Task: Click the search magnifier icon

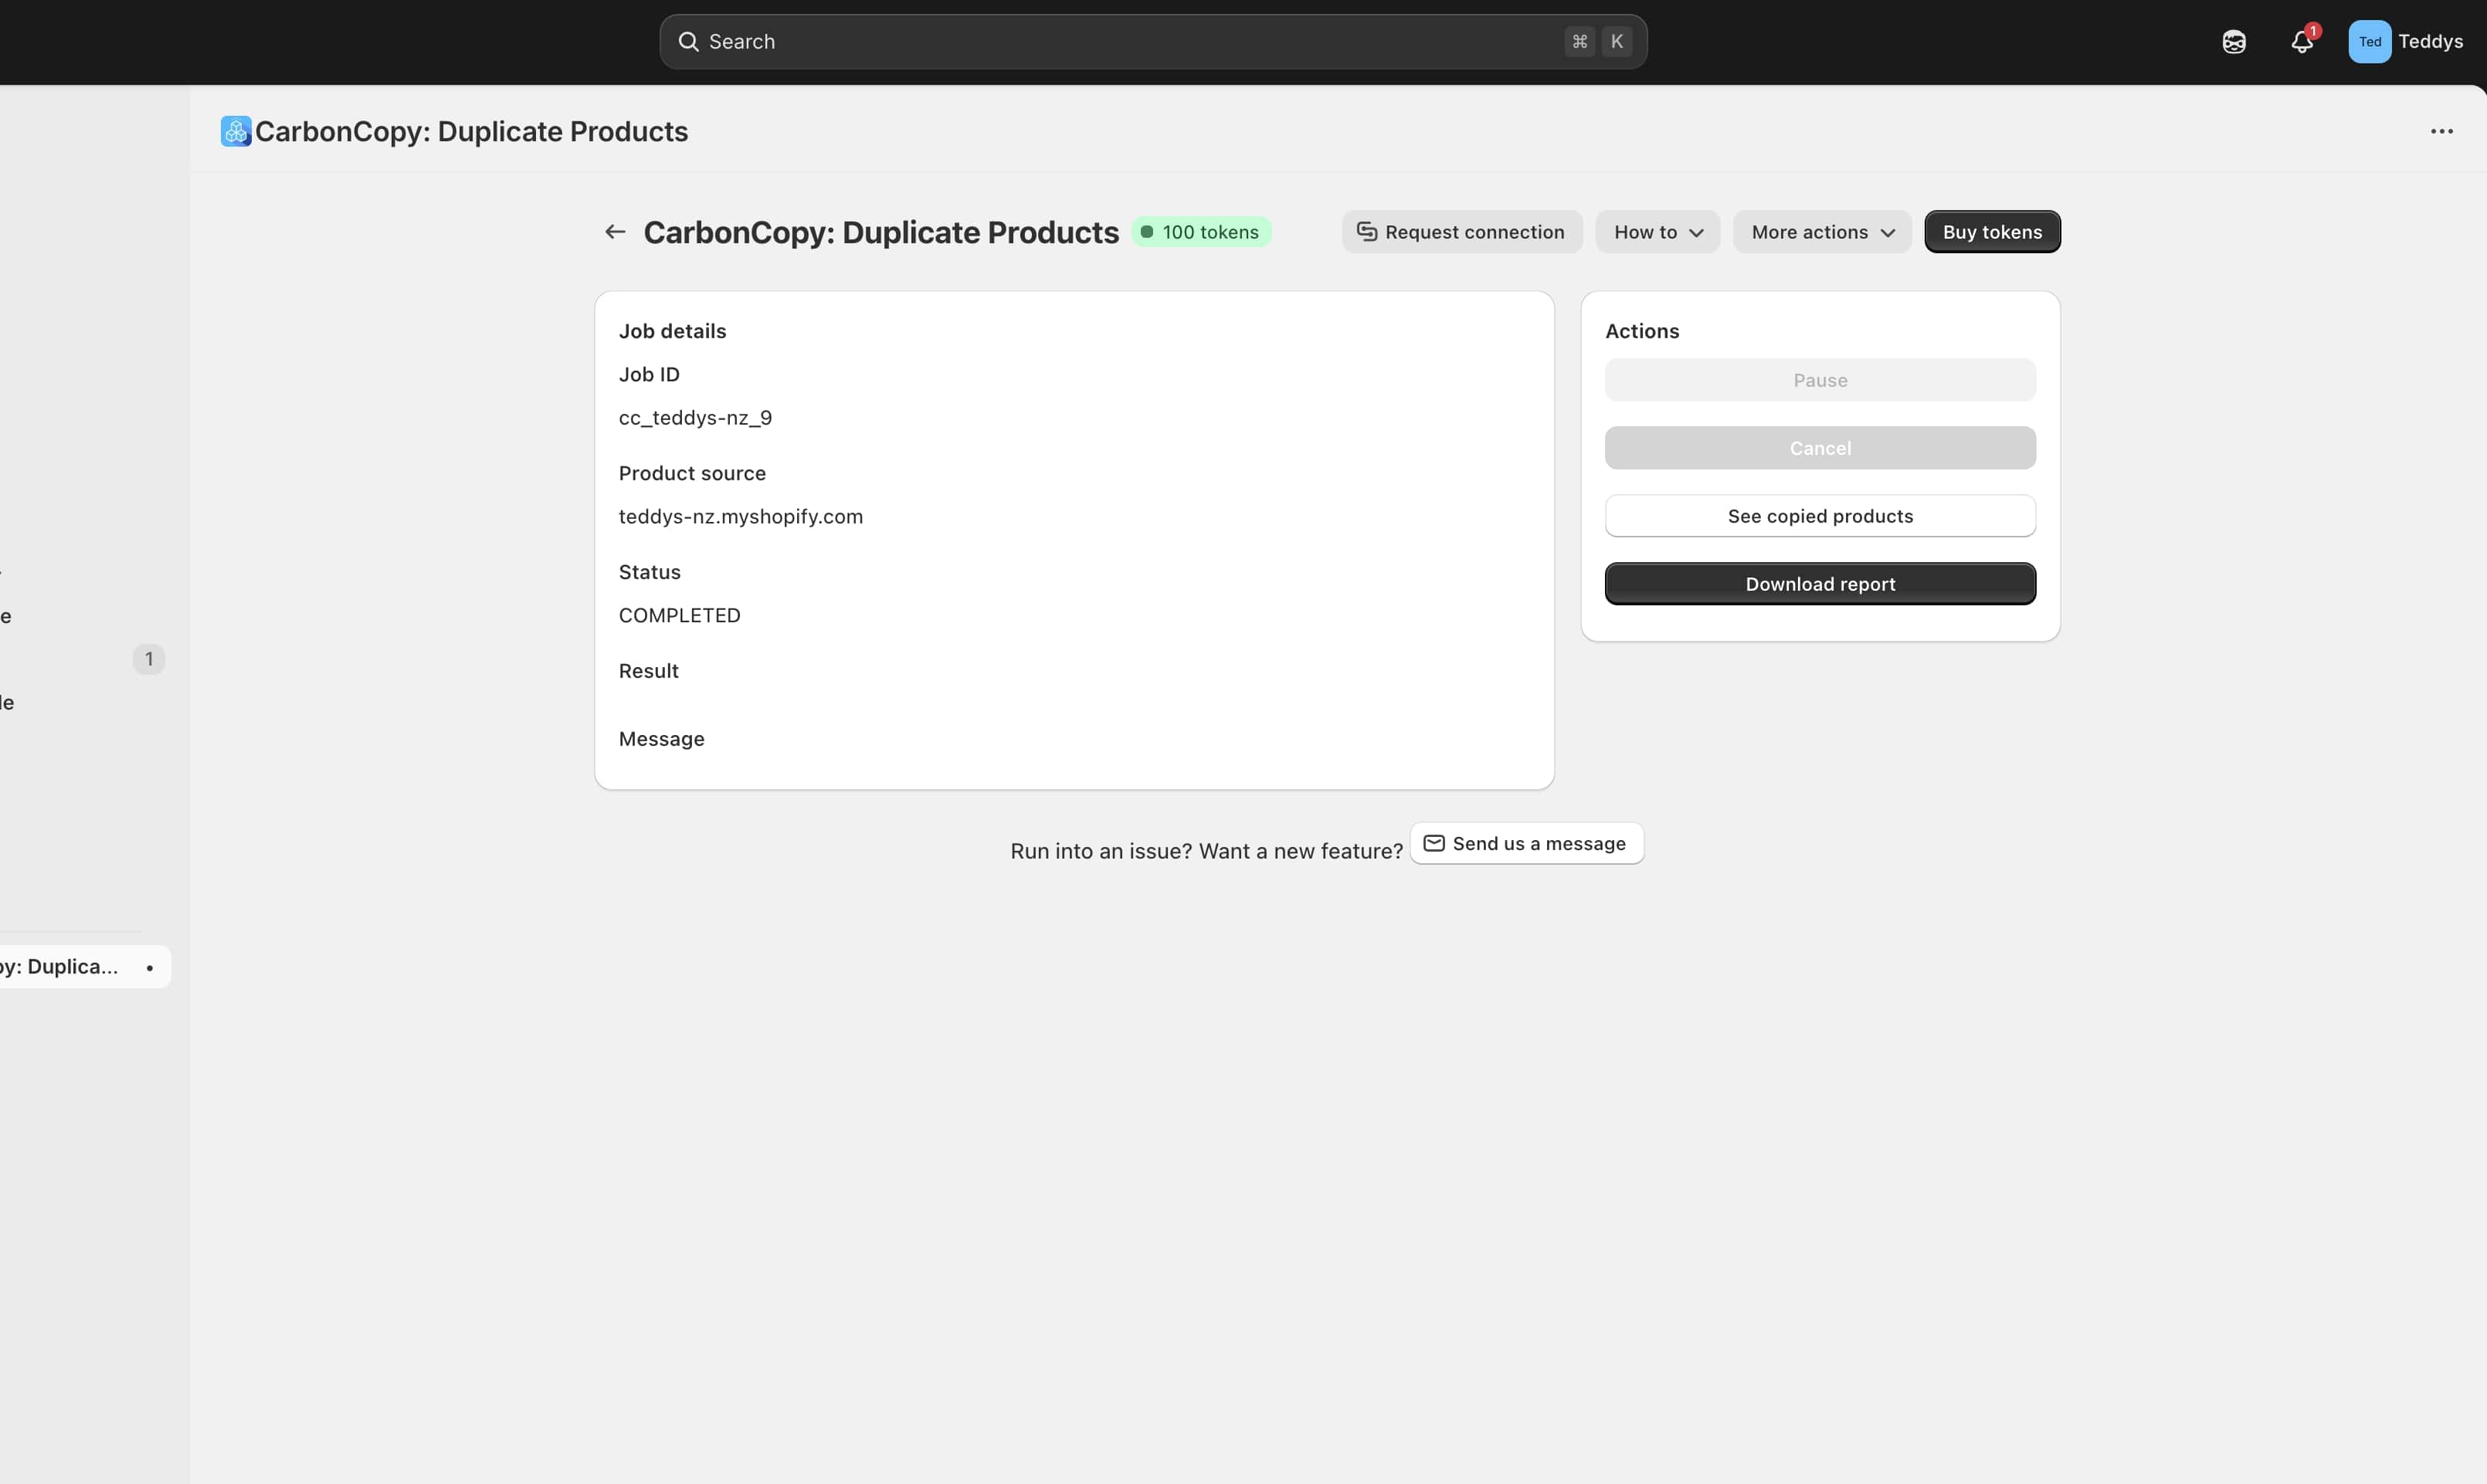Action: (x=688, y=42)
